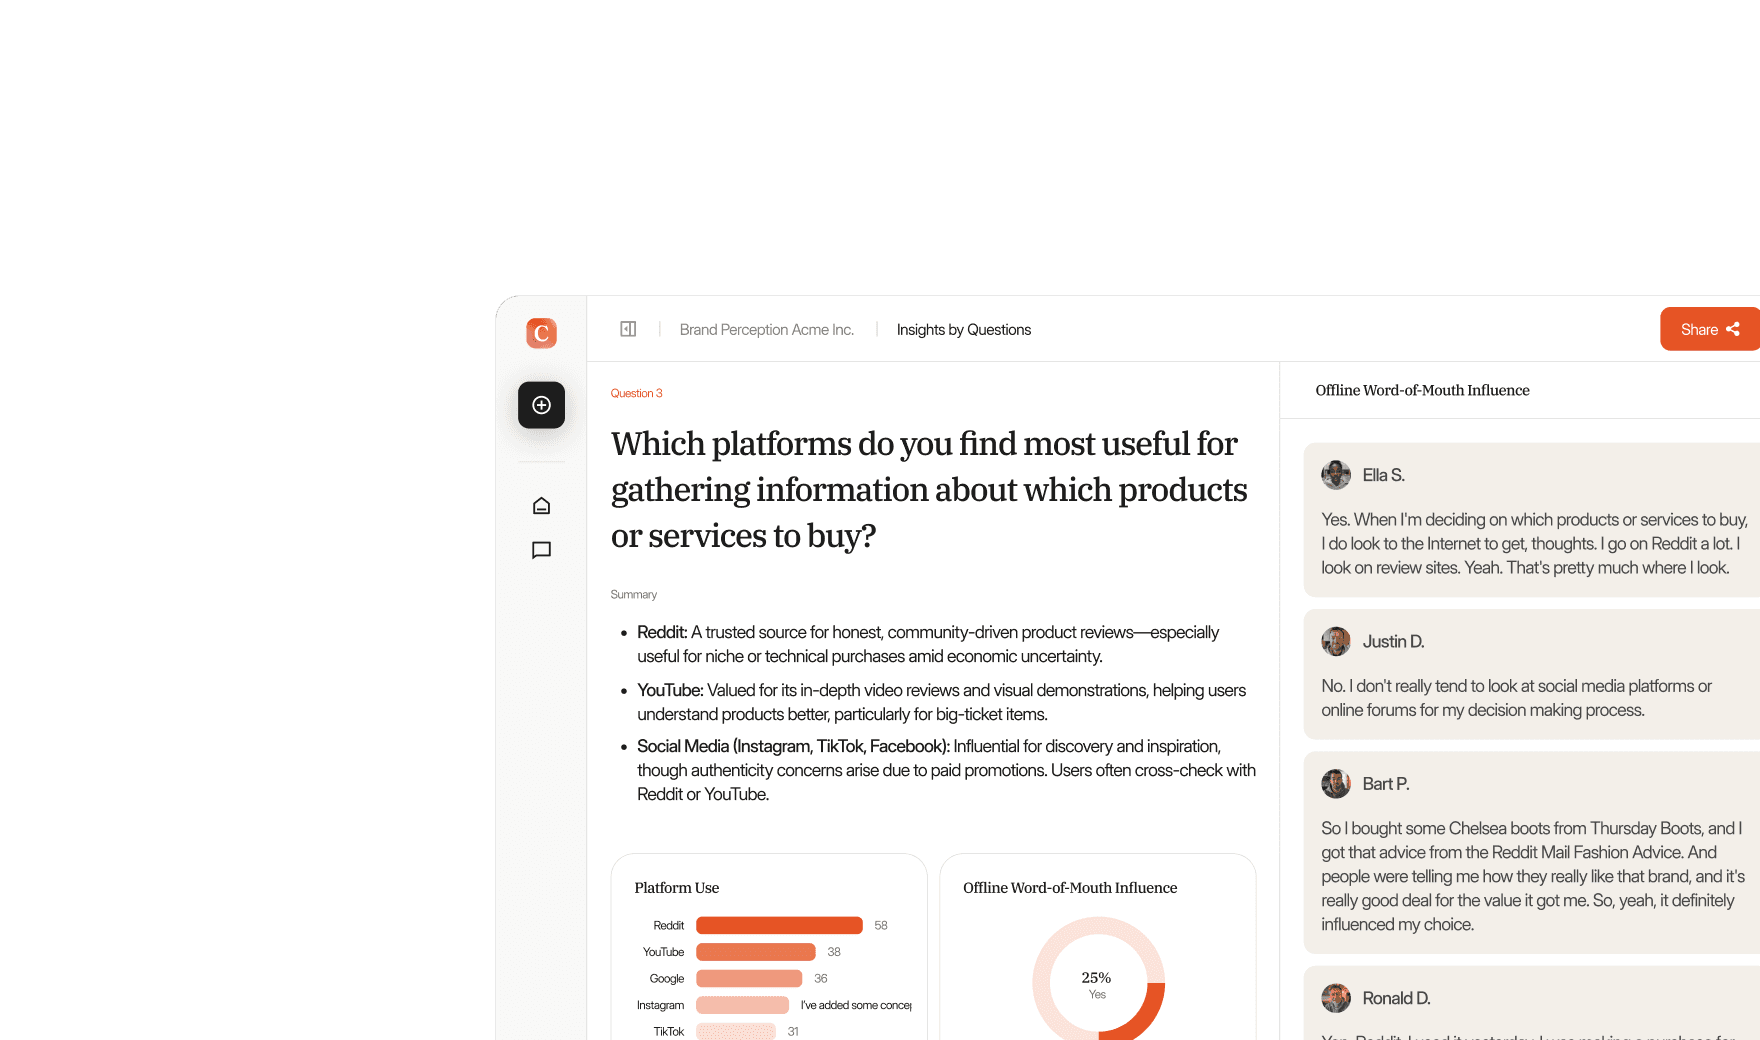Image resolution: width=1760 pixels, height=1040 pixels.
Task: Select Insights by Questions breadcrumb
Action: (964, 330)
